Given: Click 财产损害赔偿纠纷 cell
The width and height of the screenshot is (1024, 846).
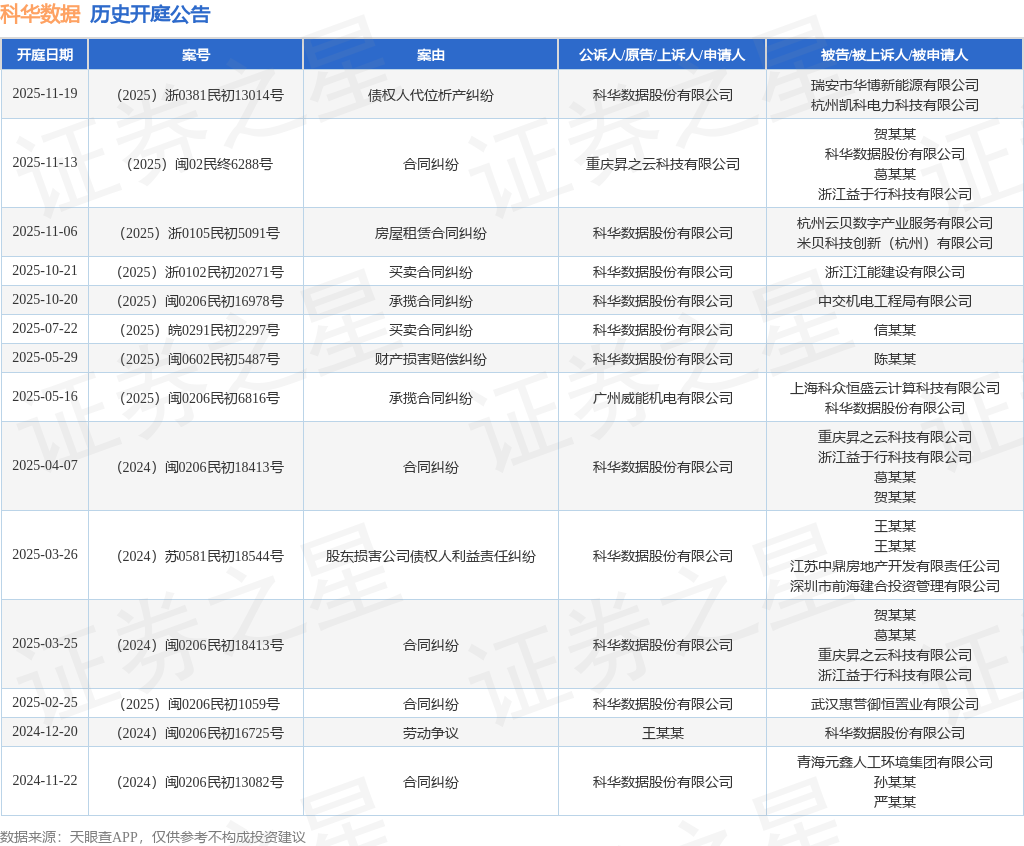Looking at the screenshot, I should tap(430, 359).
